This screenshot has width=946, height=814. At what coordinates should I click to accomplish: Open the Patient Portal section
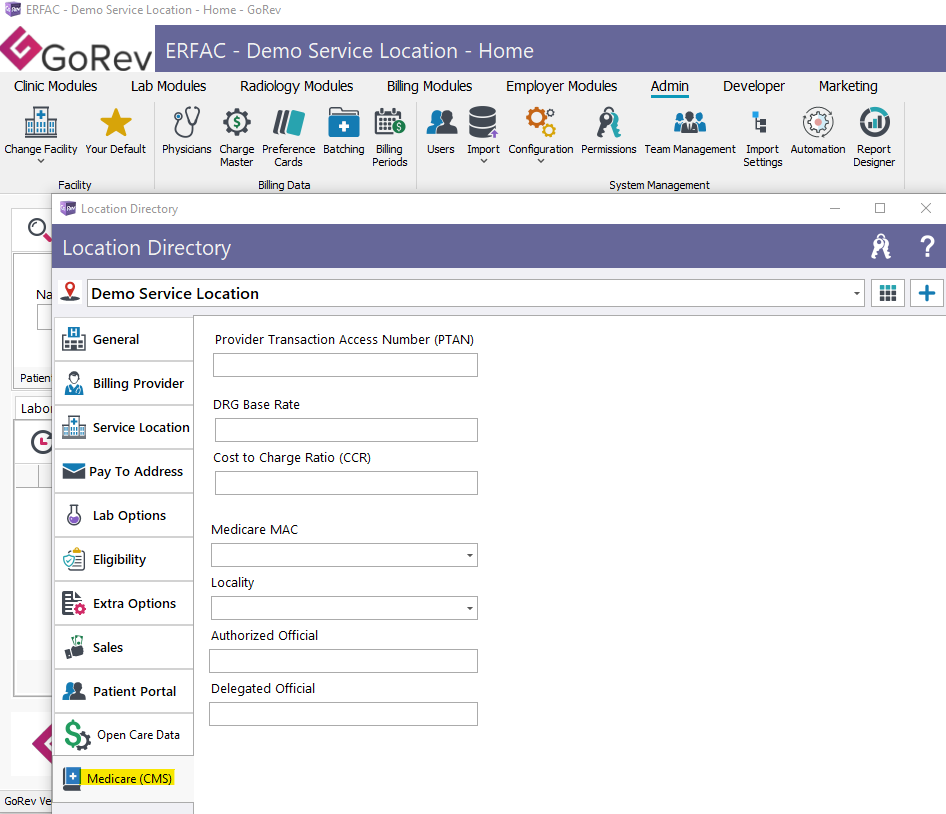(124, 691)
